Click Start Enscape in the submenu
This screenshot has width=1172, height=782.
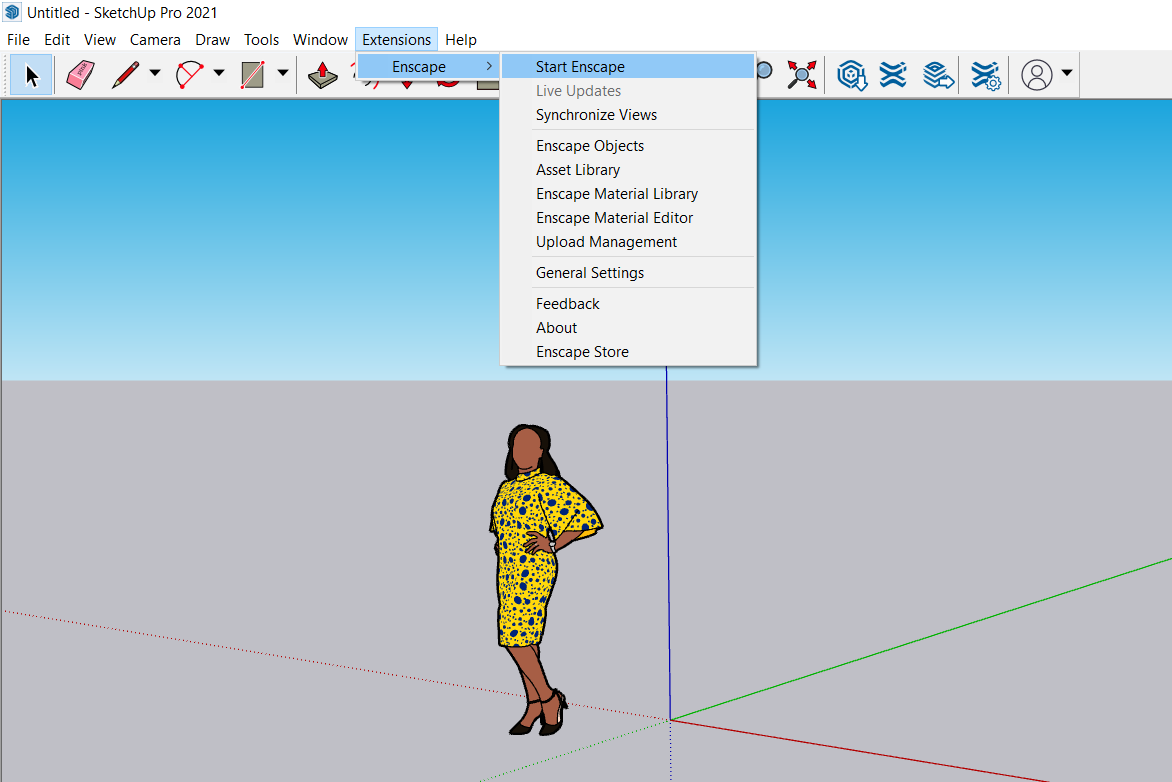pos(580,67)
